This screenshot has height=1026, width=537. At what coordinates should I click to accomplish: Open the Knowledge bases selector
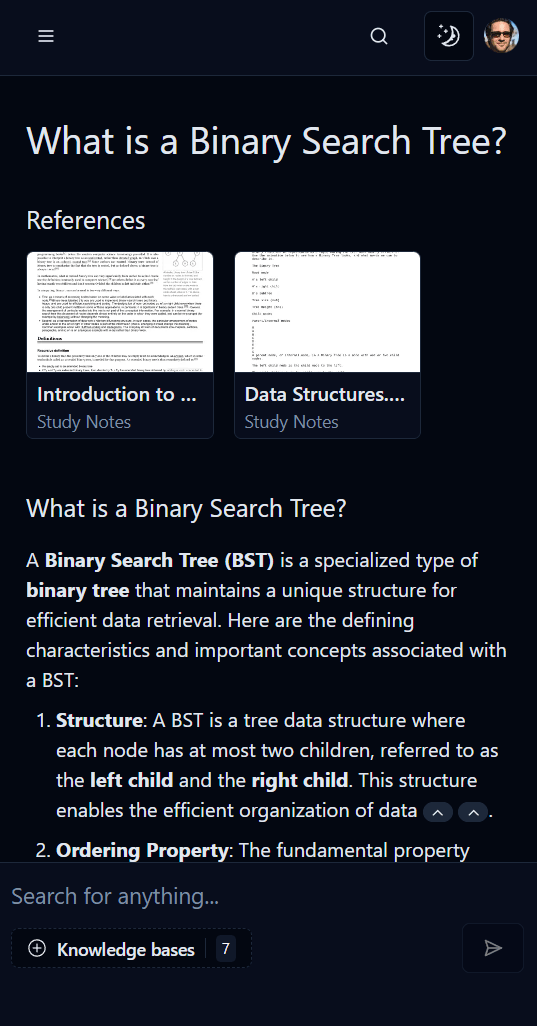pos(131,948)
